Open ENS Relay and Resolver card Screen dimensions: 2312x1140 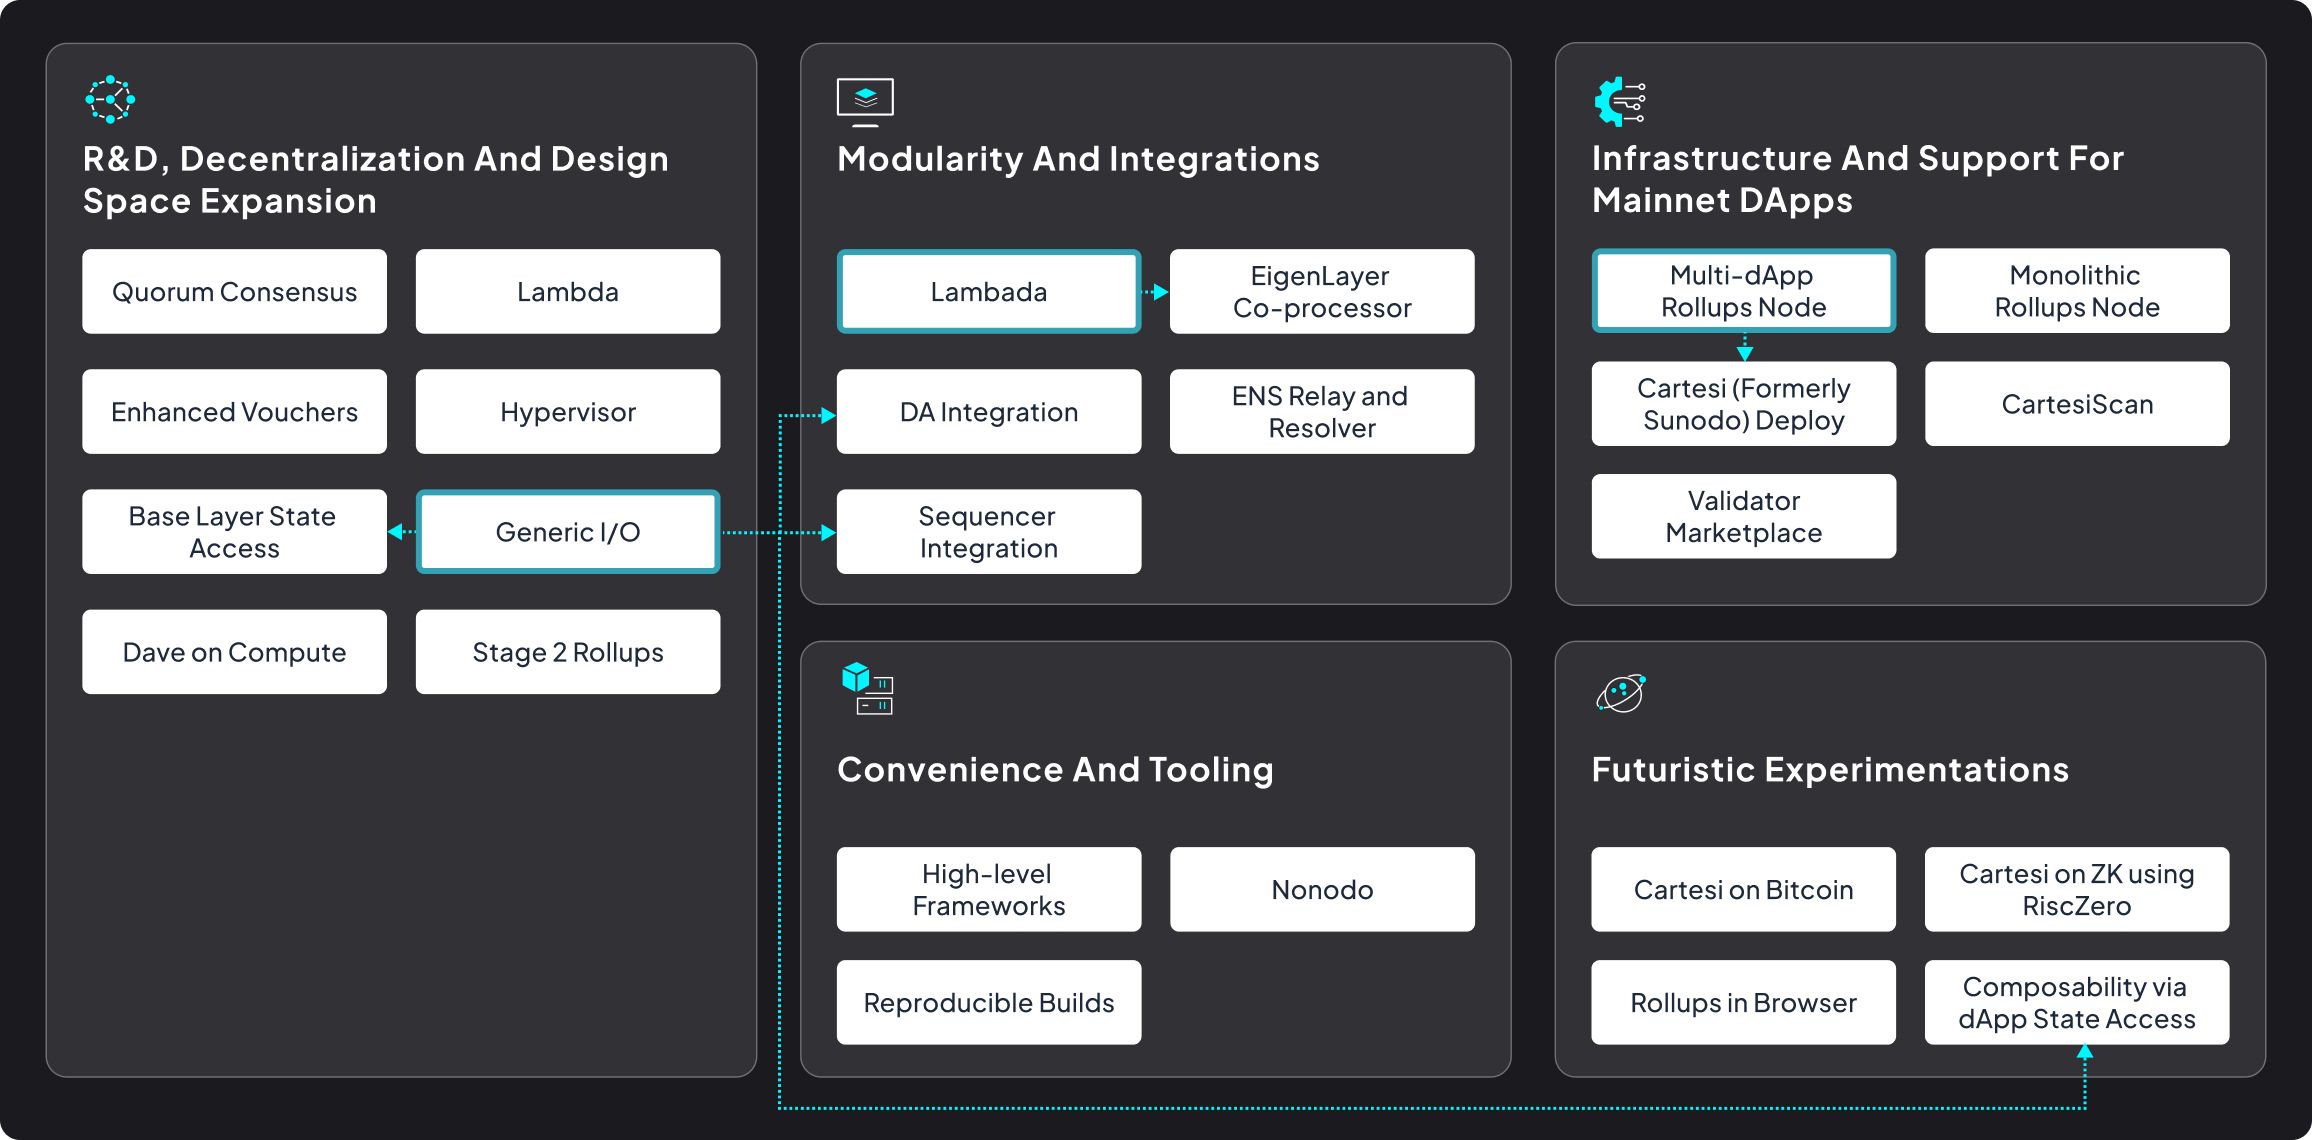[1322, 411]
